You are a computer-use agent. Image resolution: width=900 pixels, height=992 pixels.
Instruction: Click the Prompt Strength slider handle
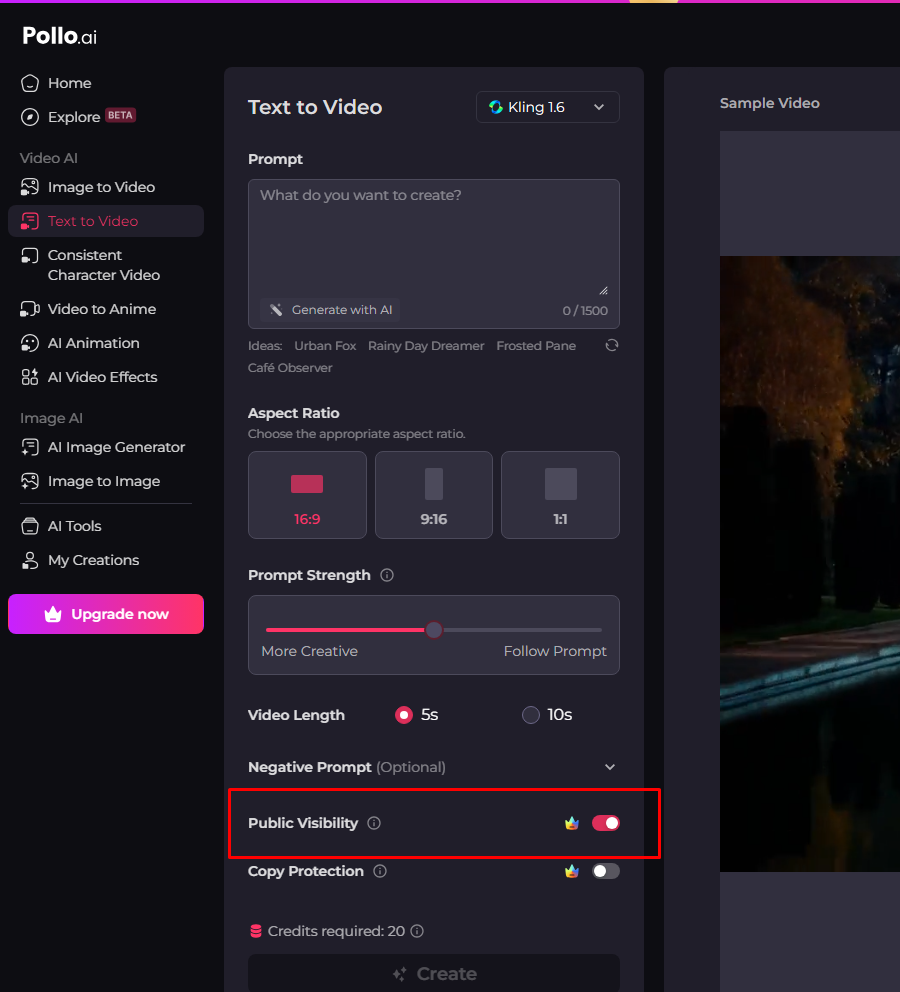434,630
